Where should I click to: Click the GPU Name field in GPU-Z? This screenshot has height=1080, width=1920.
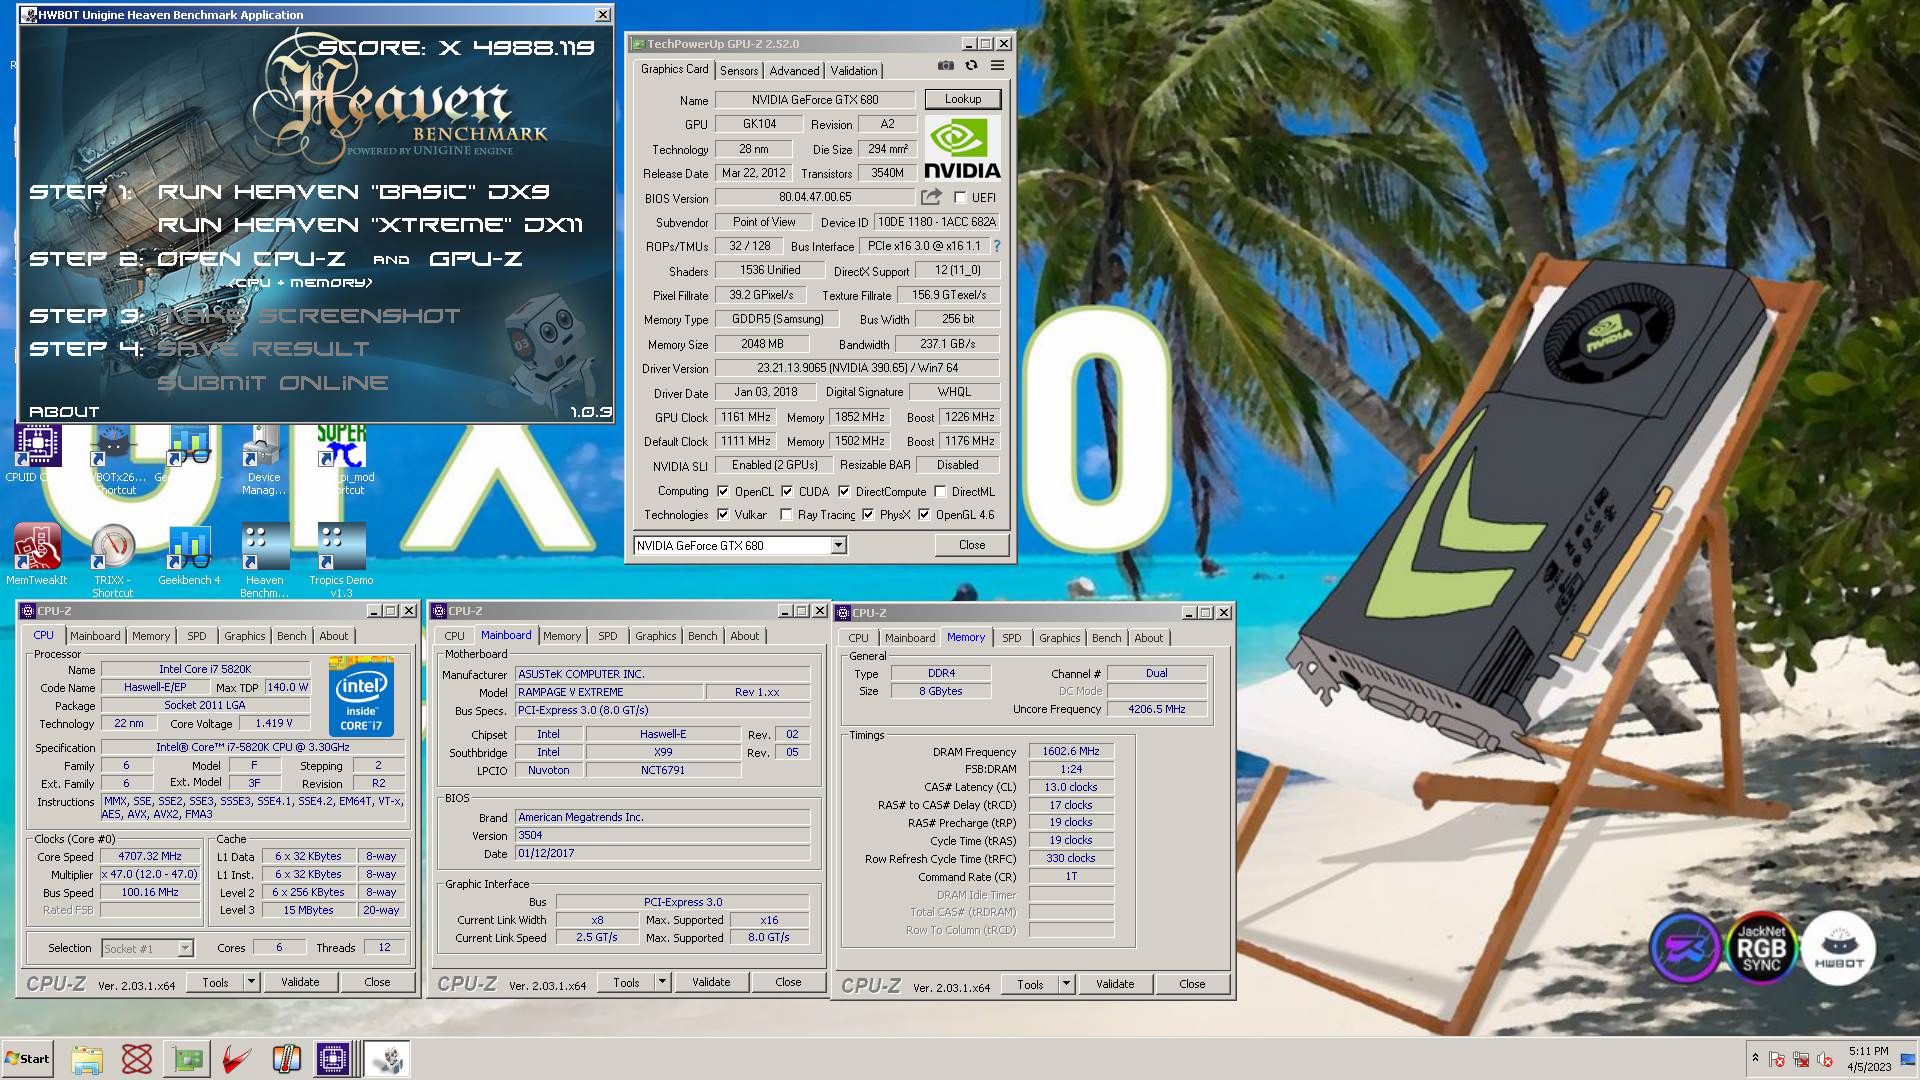click(815, 100)
